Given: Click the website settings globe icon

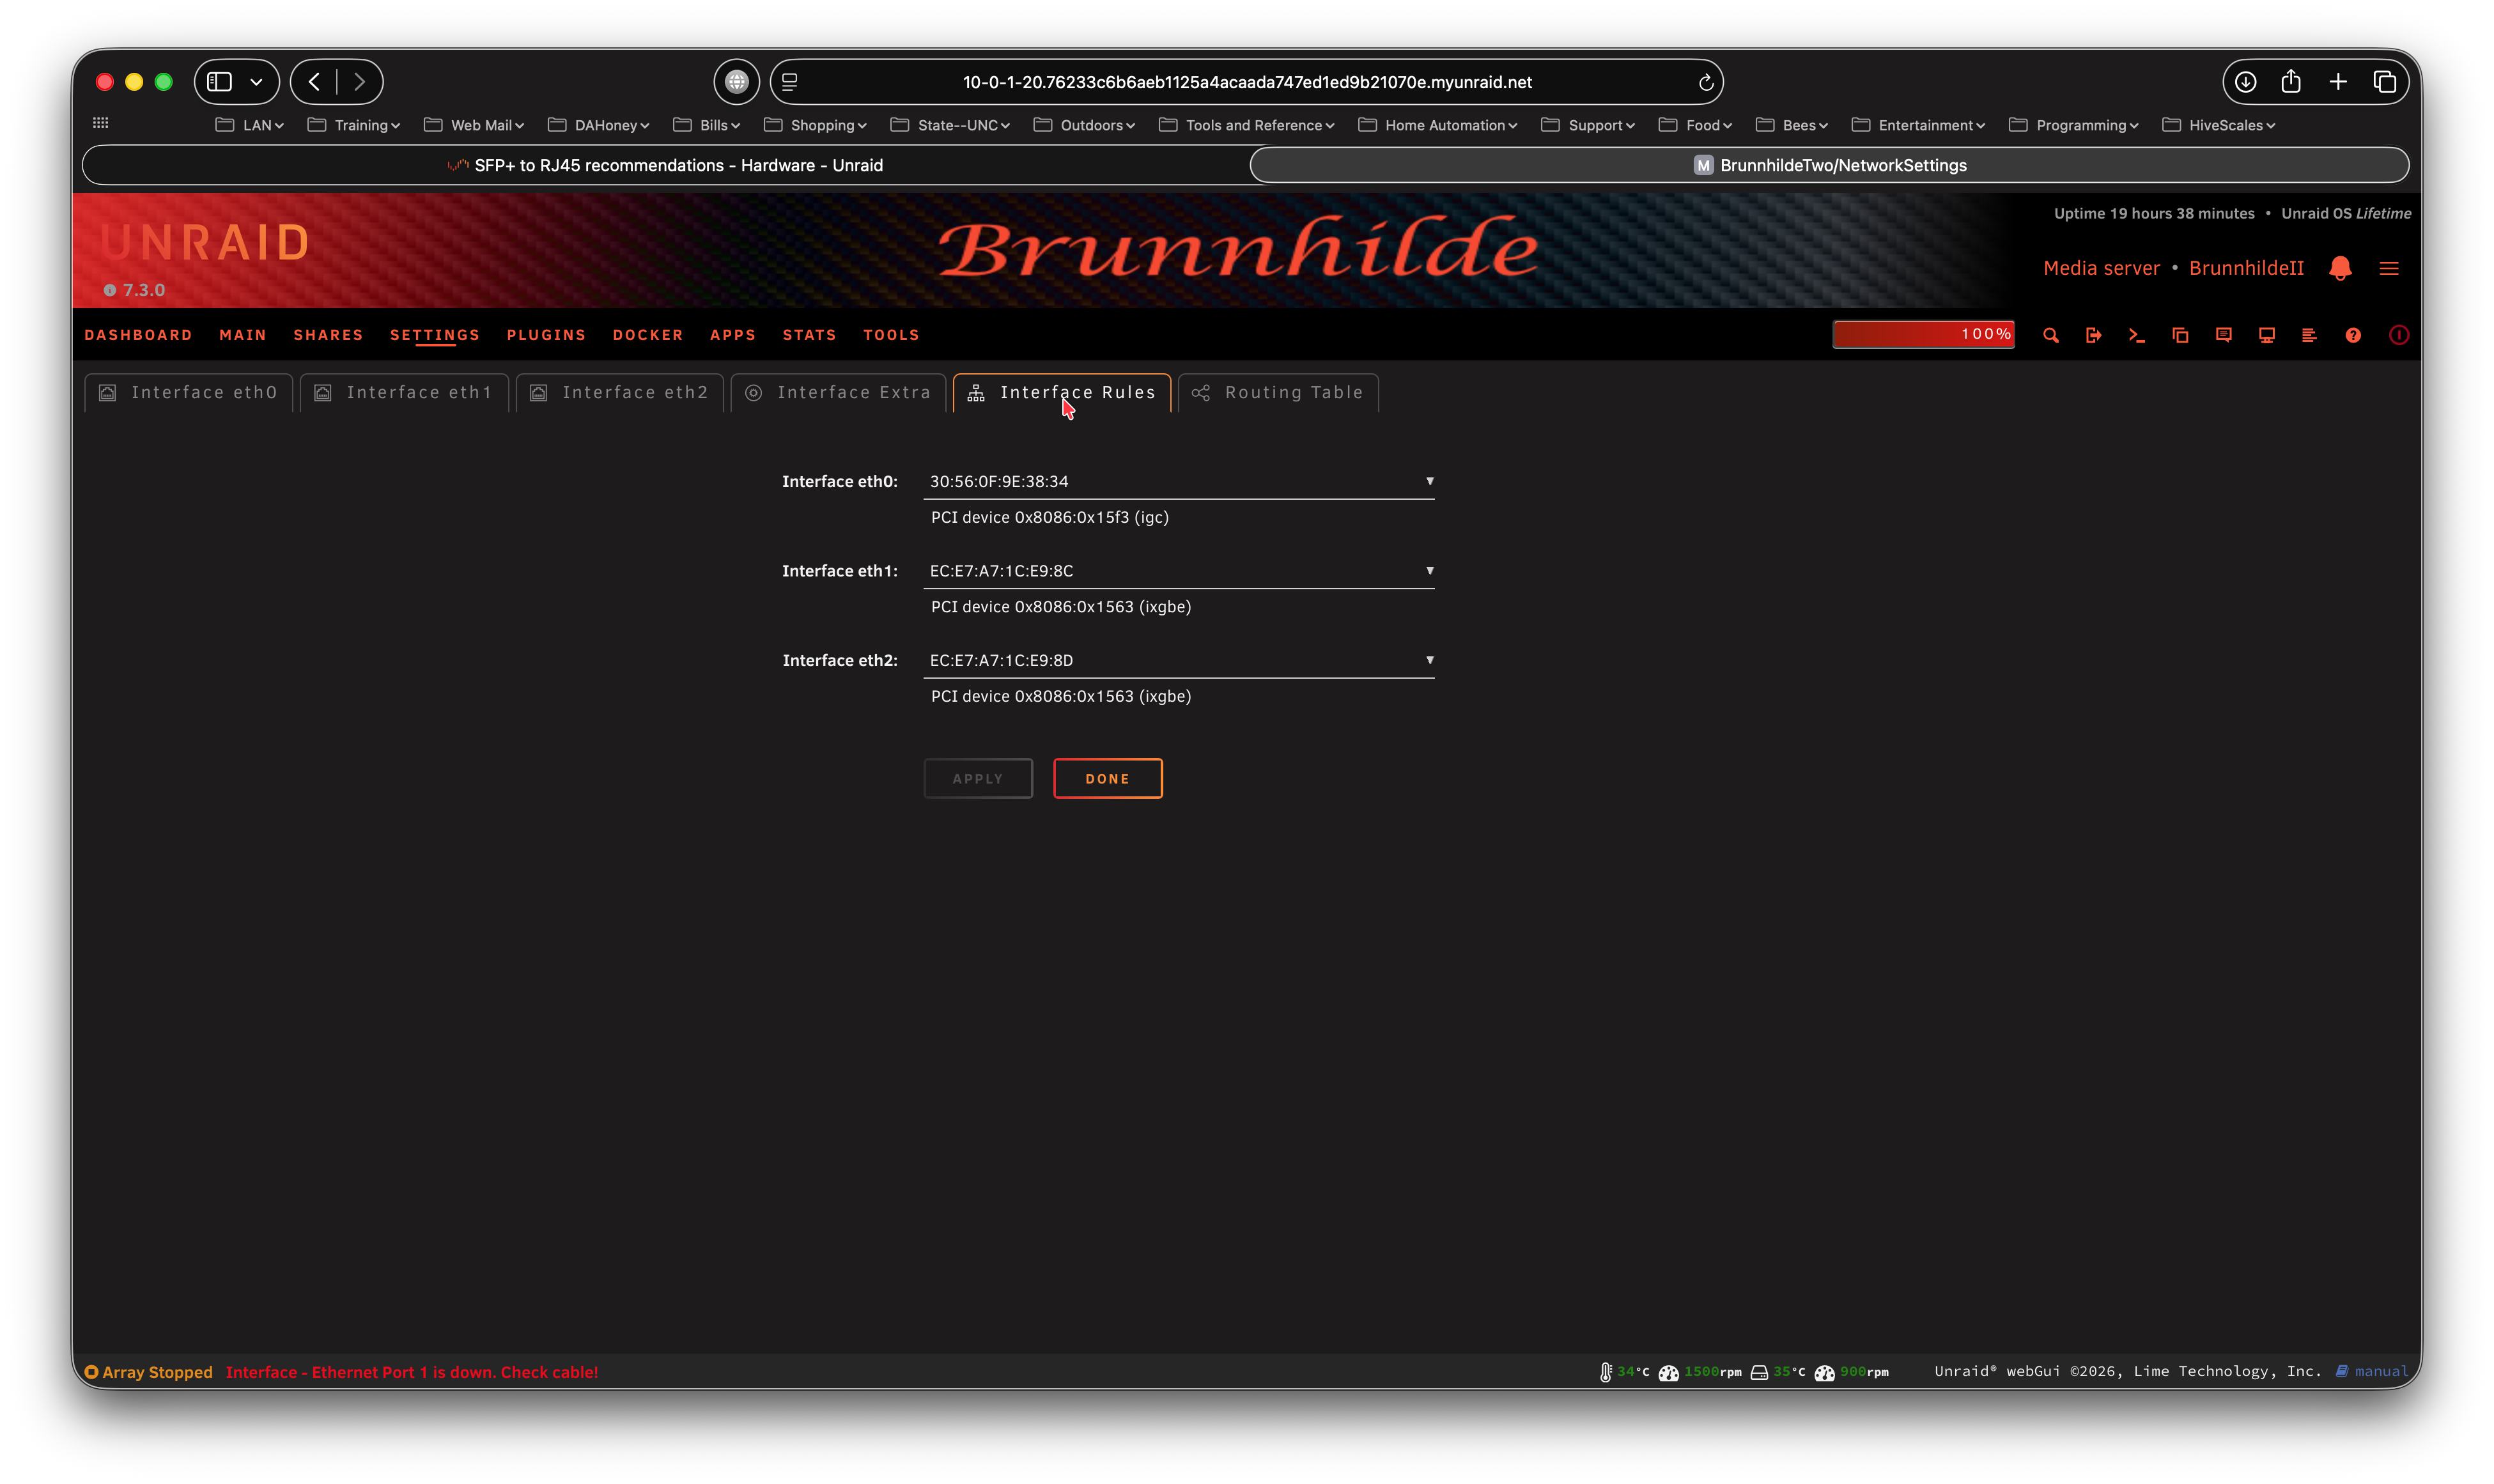Looking at the screenshot, I should [x=736, y=82].
